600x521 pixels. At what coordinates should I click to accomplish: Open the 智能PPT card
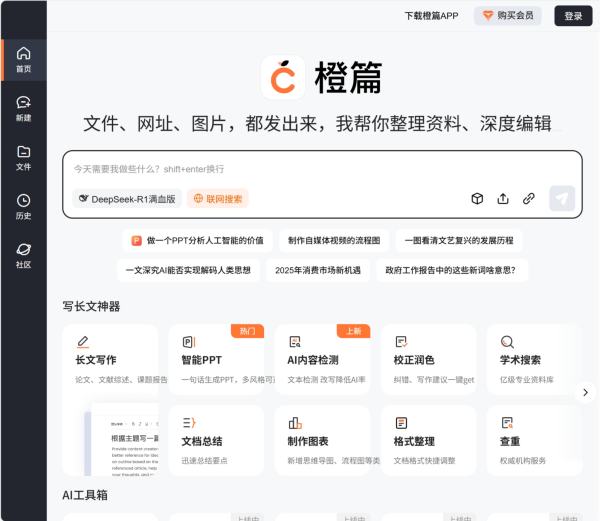point(216,360)
